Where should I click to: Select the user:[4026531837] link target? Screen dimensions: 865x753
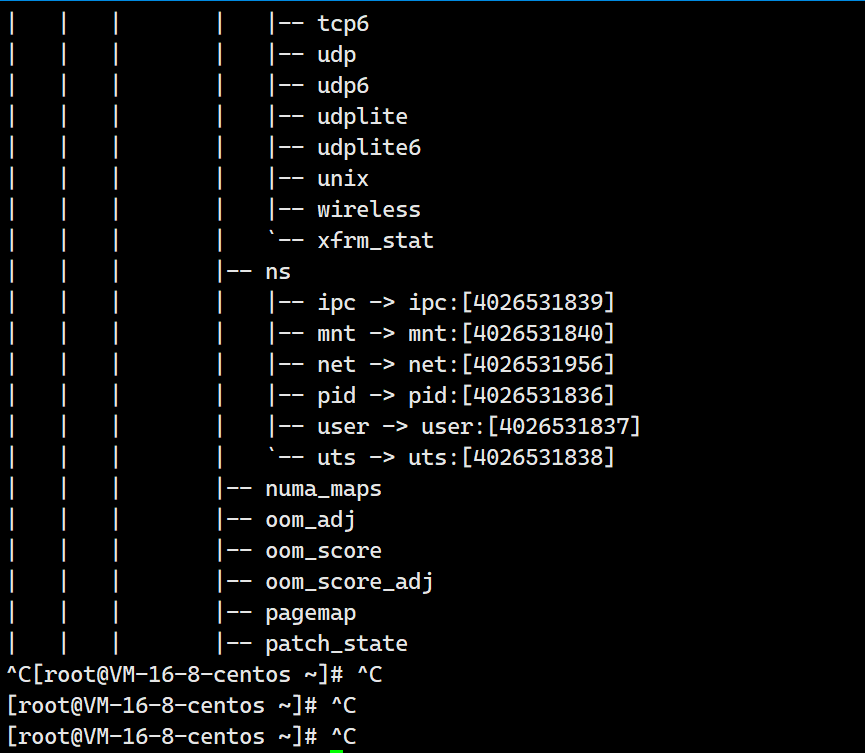530,426
